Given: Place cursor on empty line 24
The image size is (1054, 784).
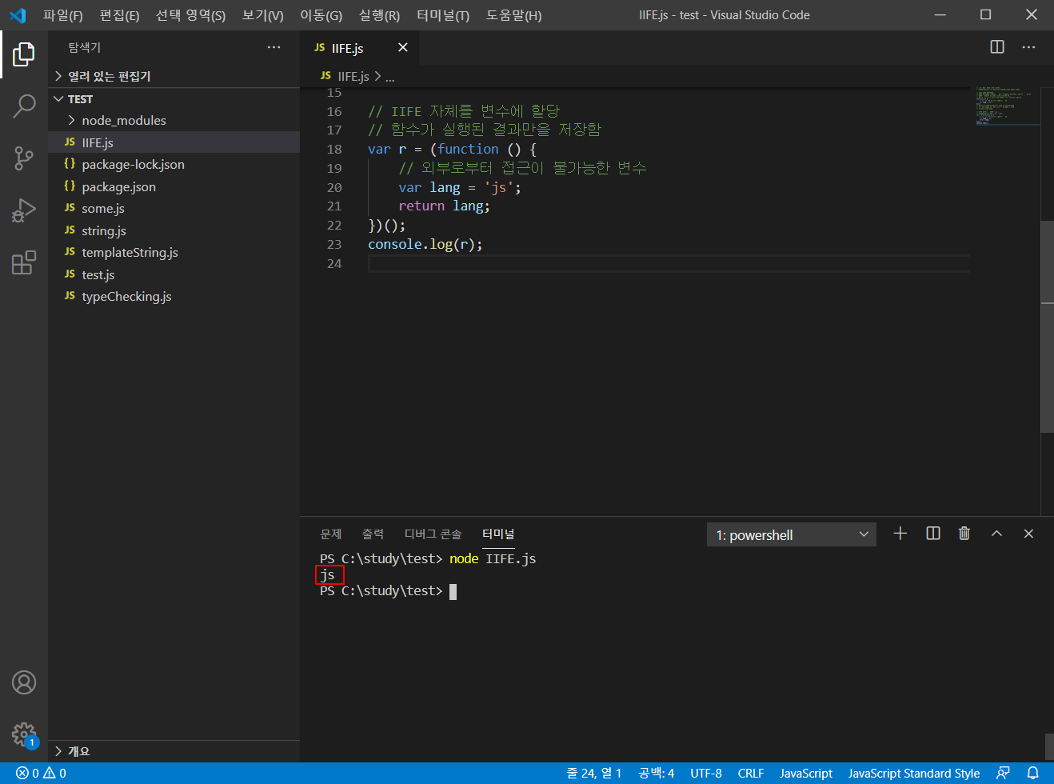Looking at the screenshot, I should [x=669, y=264].
